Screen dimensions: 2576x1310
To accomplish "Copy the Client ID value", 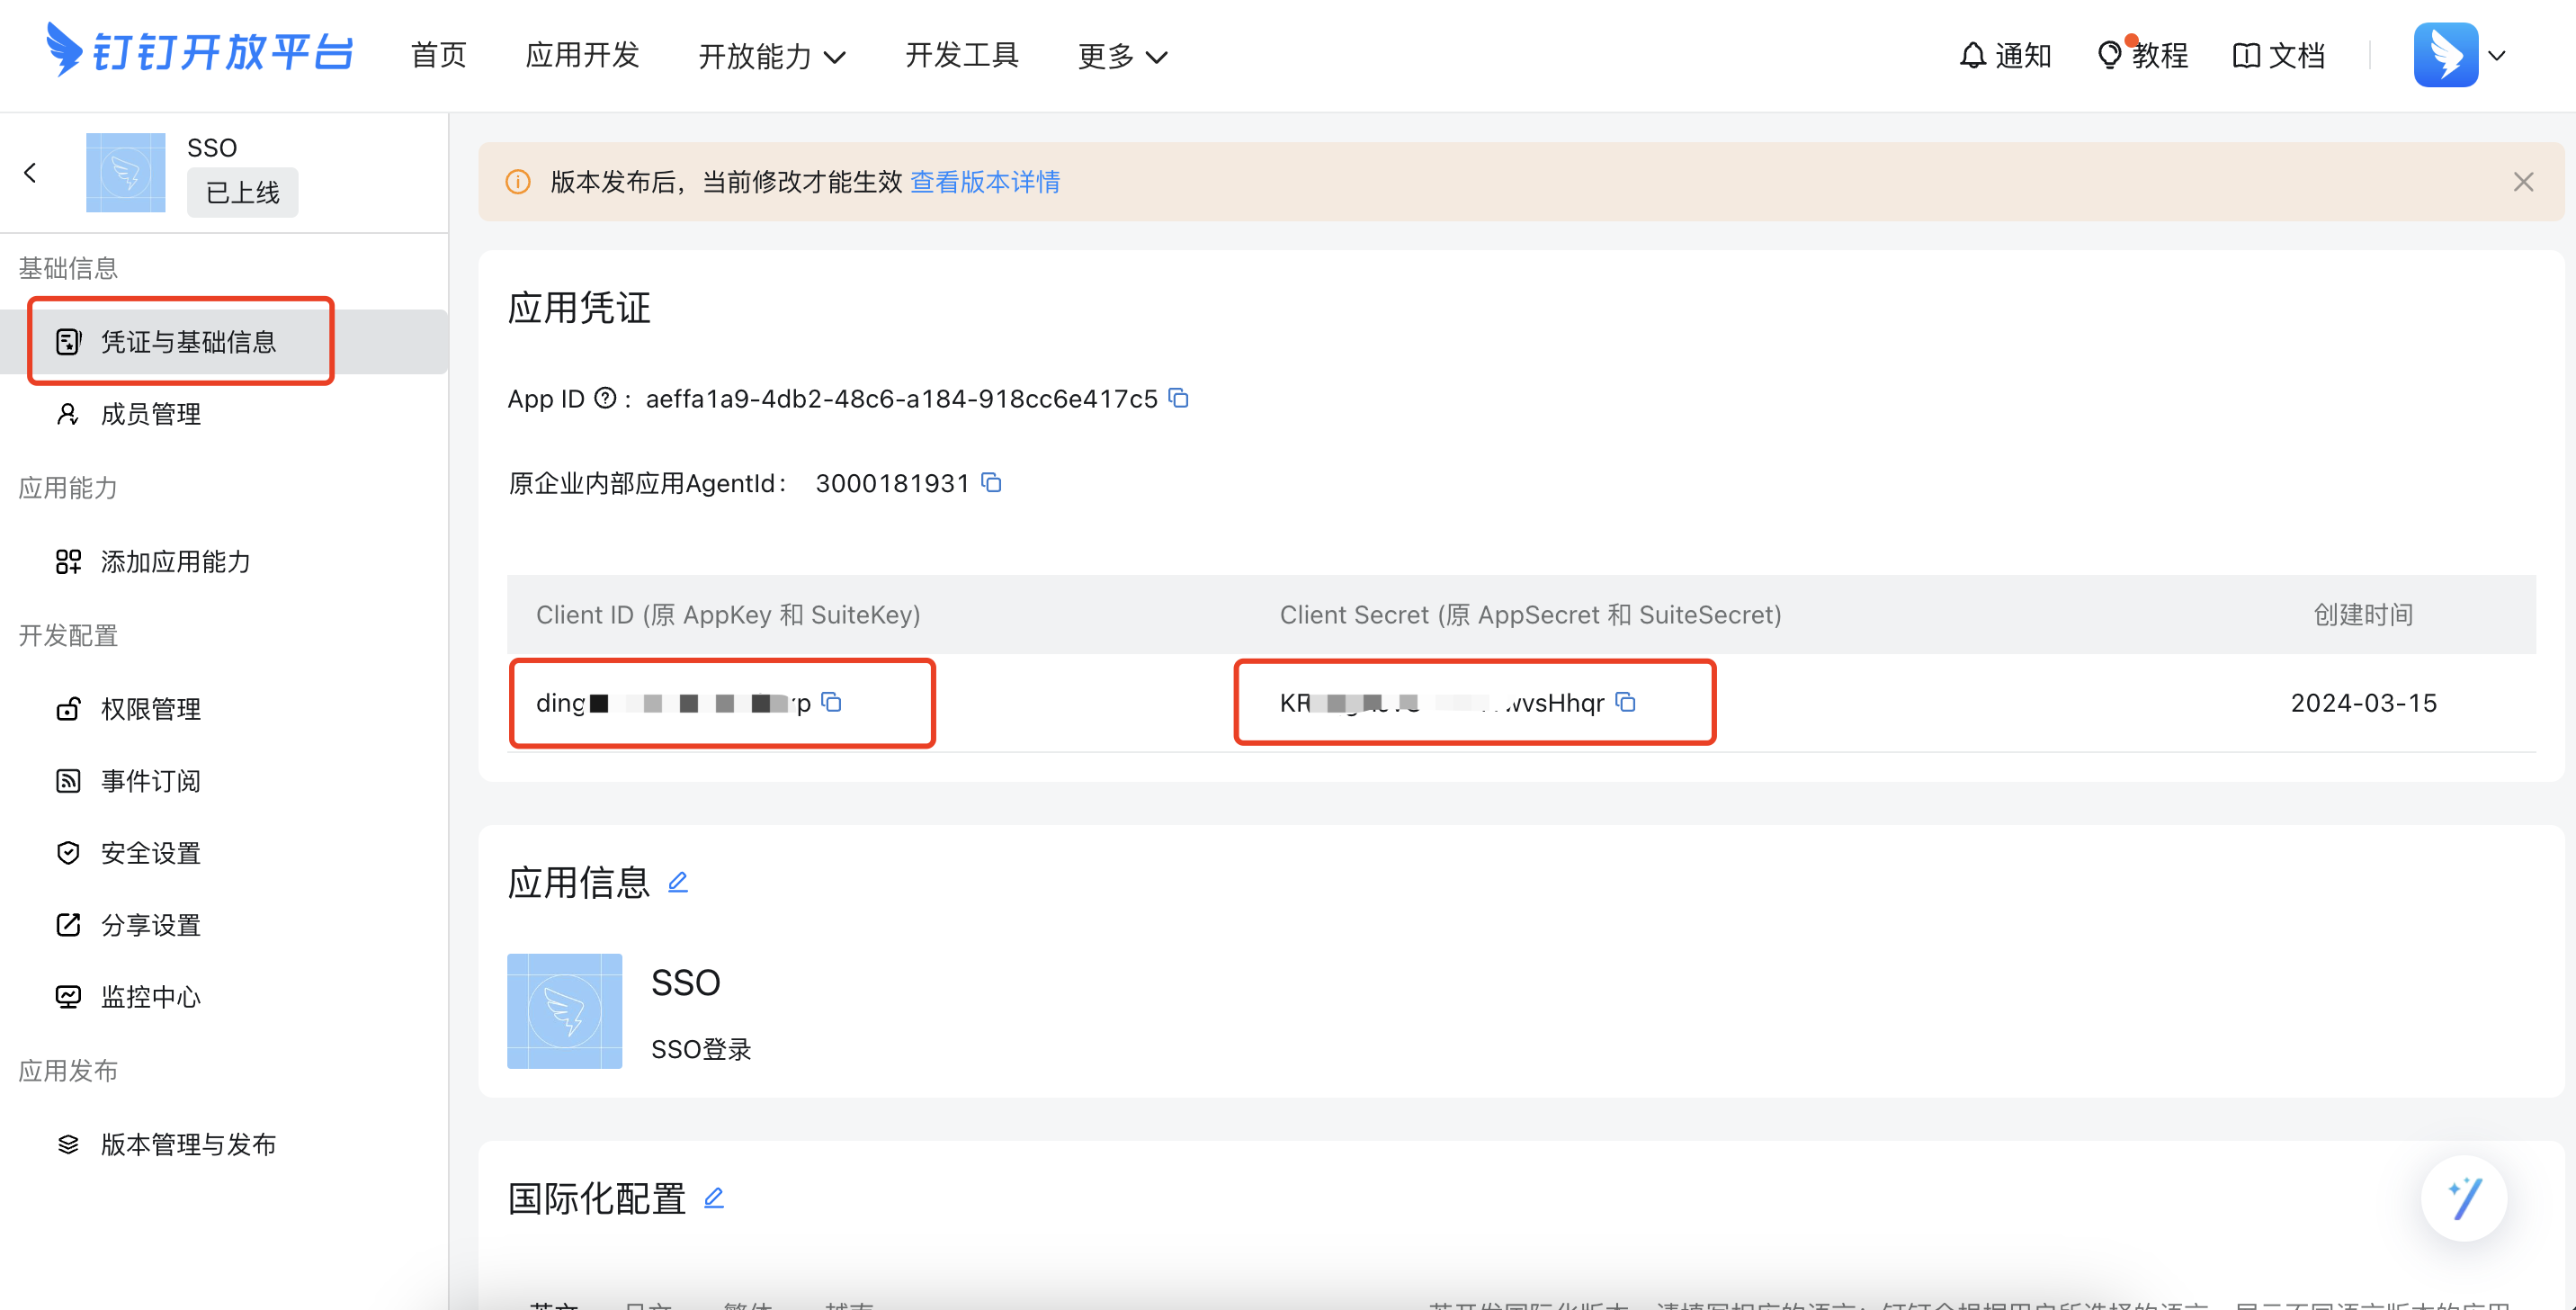I will (831, 702).
